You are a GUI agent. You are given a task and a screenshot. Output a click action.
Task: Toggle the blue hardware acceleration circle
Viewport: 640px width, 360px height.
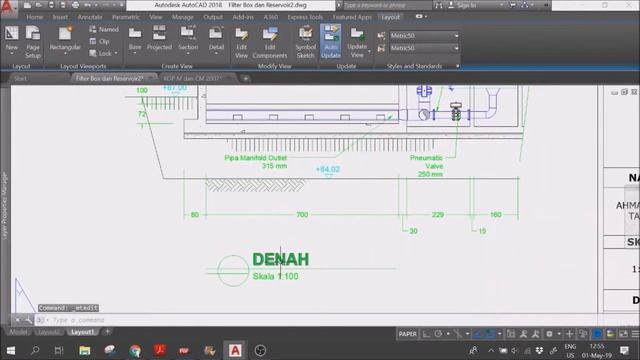[x=597, y=334]
